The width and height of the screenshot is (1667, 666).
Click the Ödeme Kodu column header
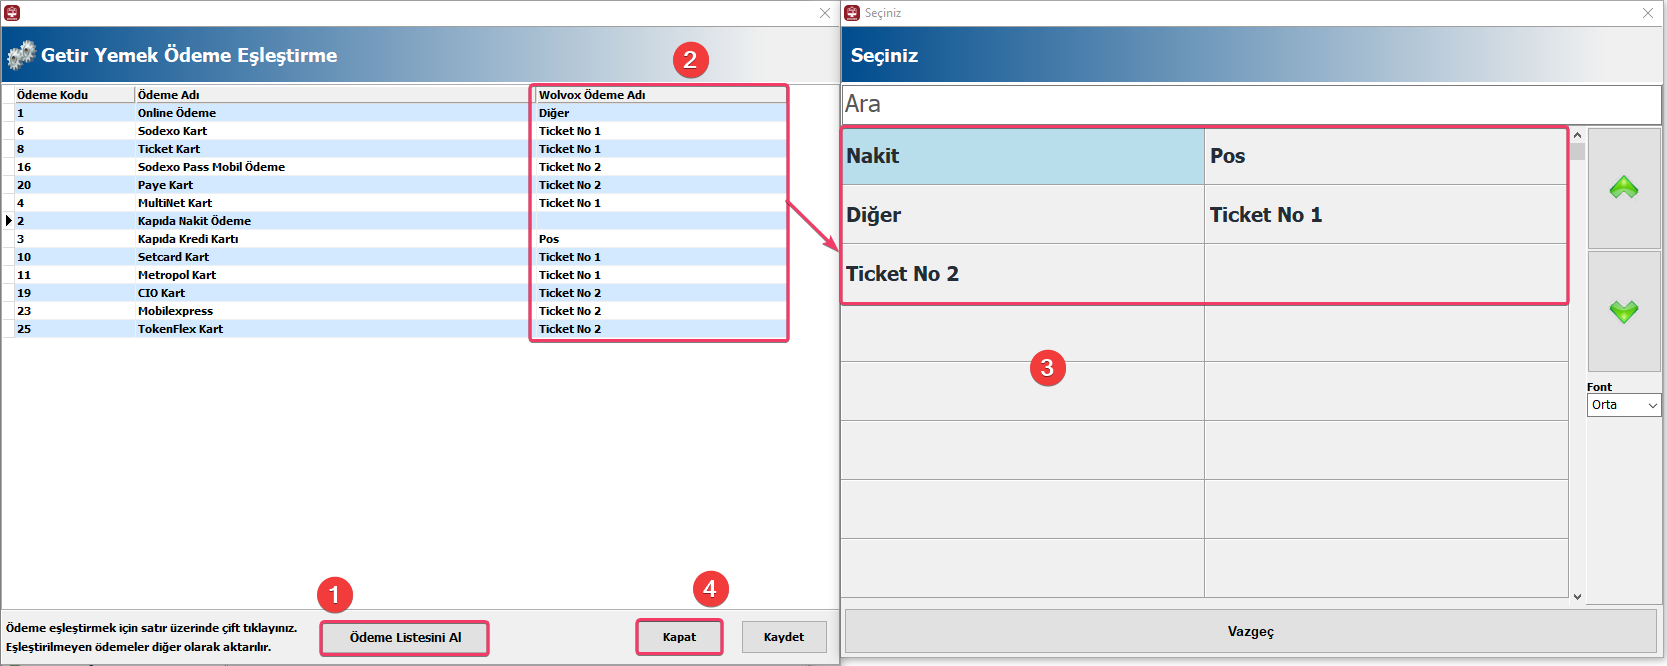[74, 95]
